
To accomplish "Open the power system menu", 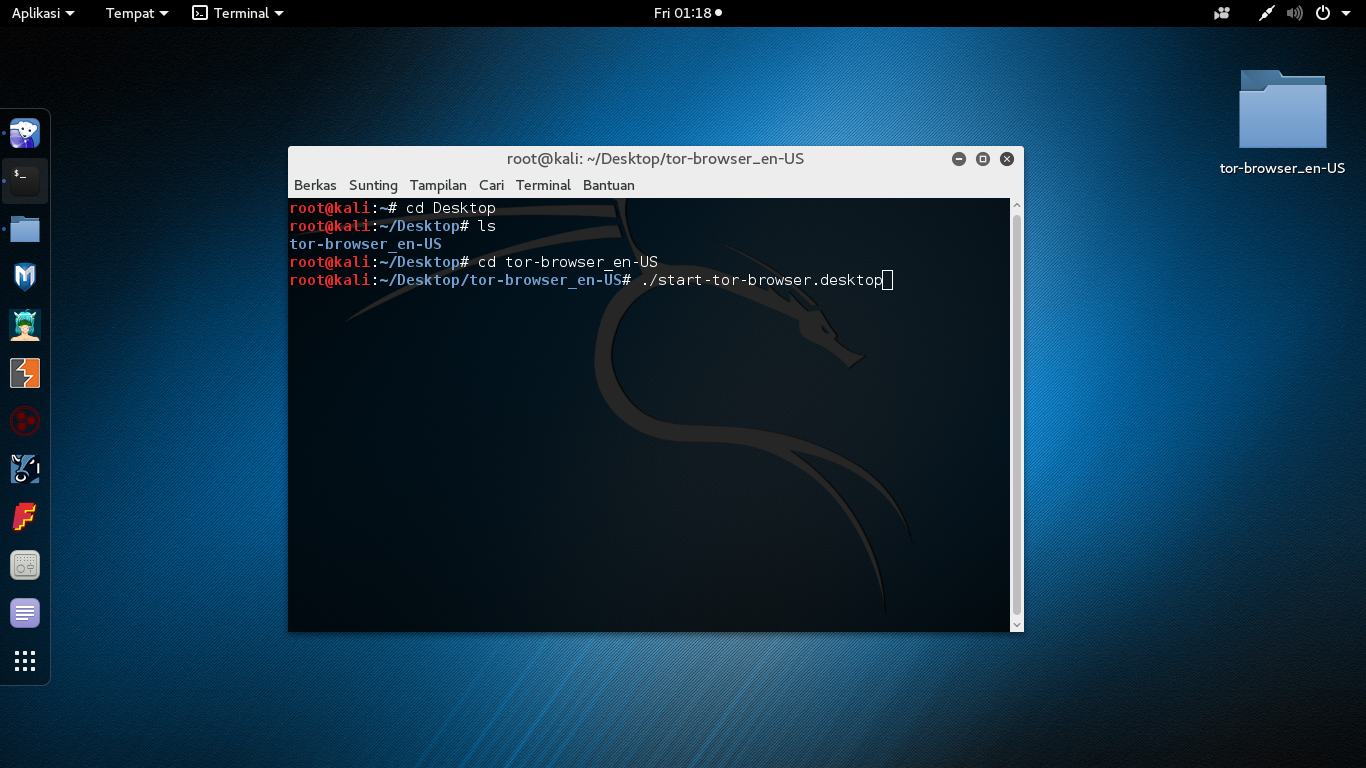I will point(1322,13).
